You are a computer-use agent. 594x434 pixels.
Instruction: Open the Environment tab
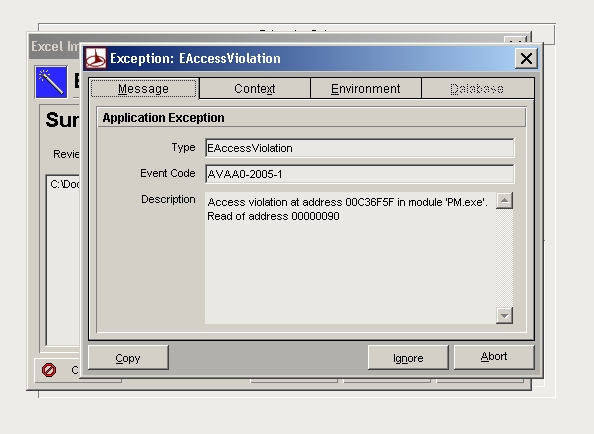point(366,89)
